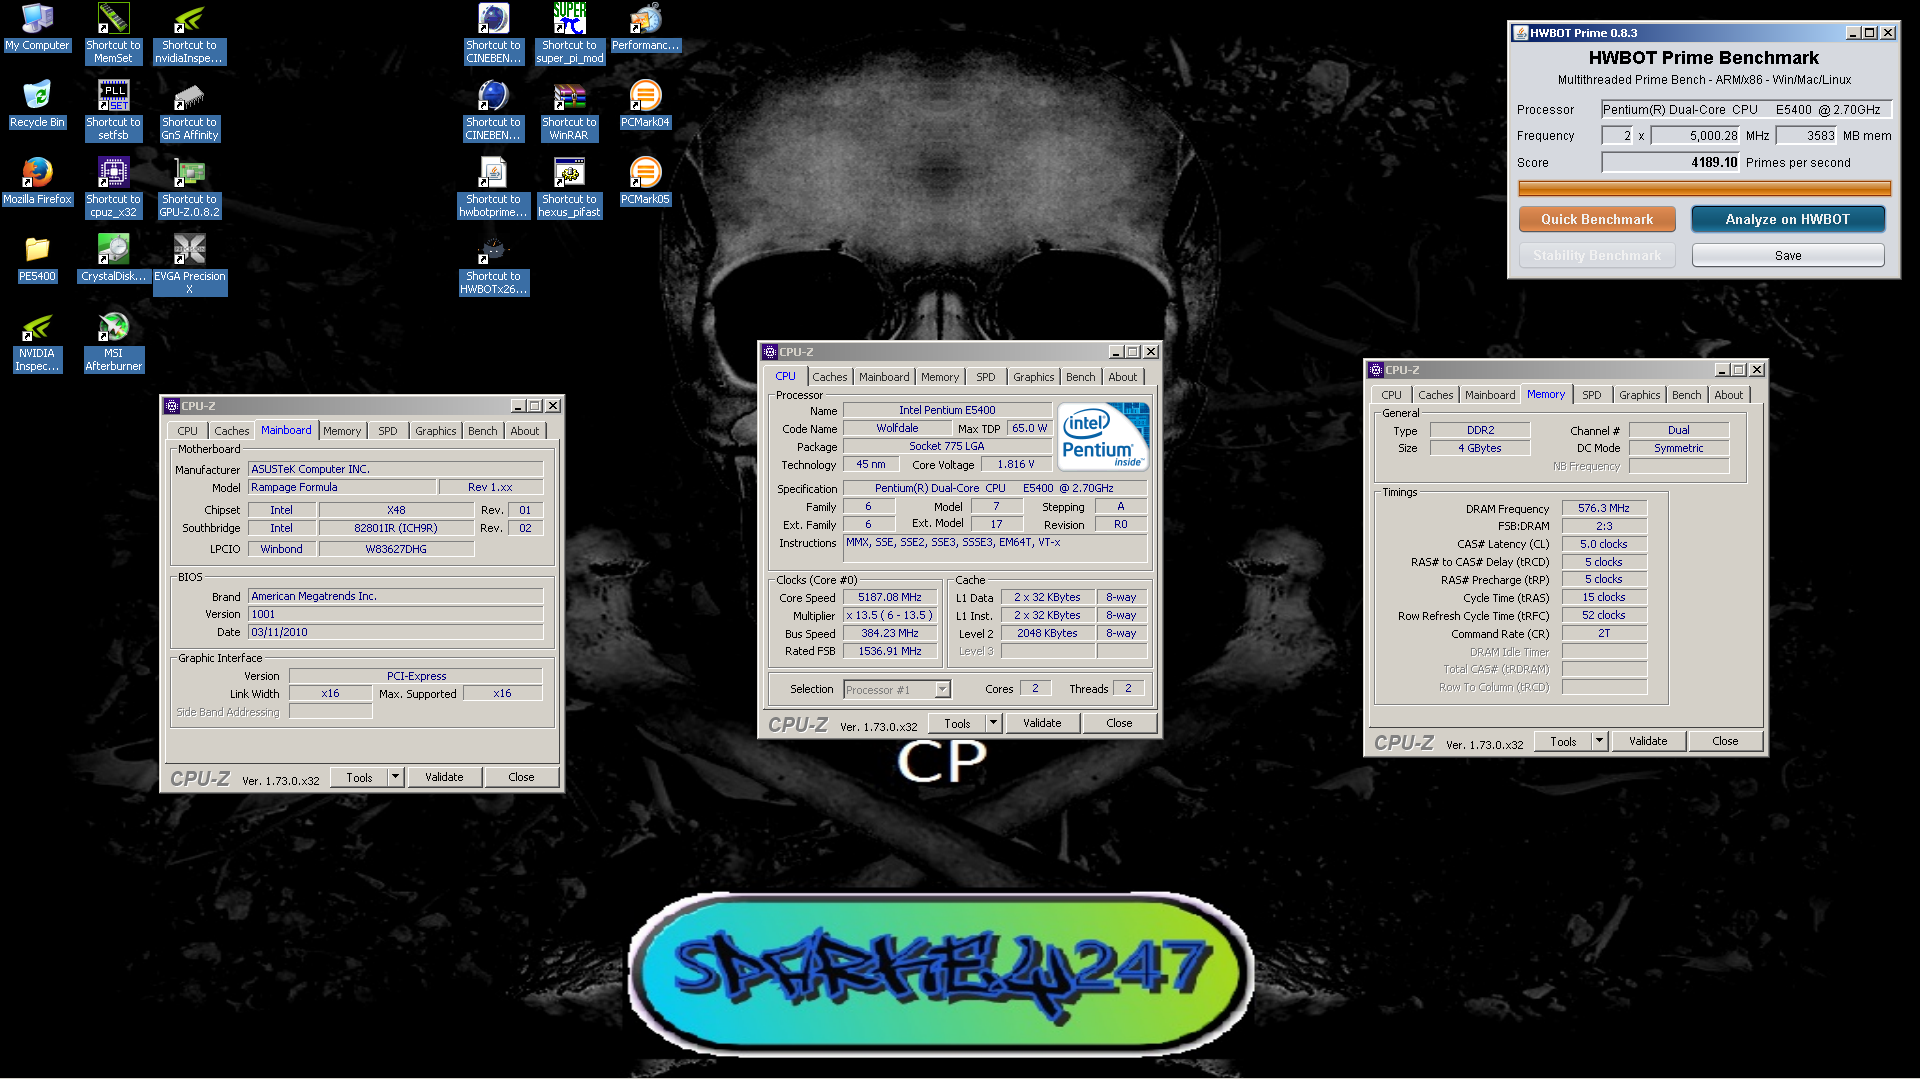The width and height of the screenshot is (1920, 1080).
Task: Open Tools dropdown arrow in Memory CPU-Z
Action: pos(1599,741)
